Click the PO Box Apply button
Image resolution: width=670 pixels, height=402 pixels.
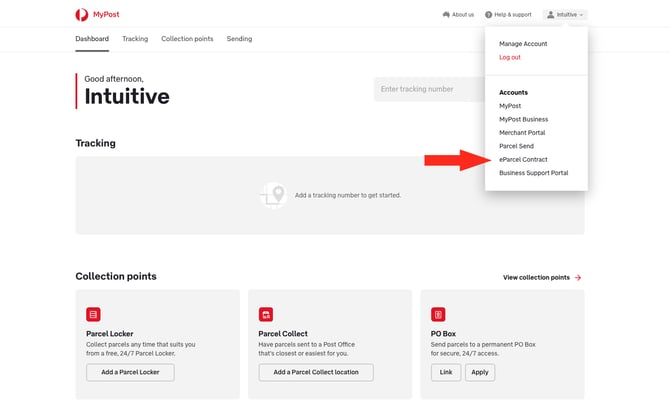[480, 373]
